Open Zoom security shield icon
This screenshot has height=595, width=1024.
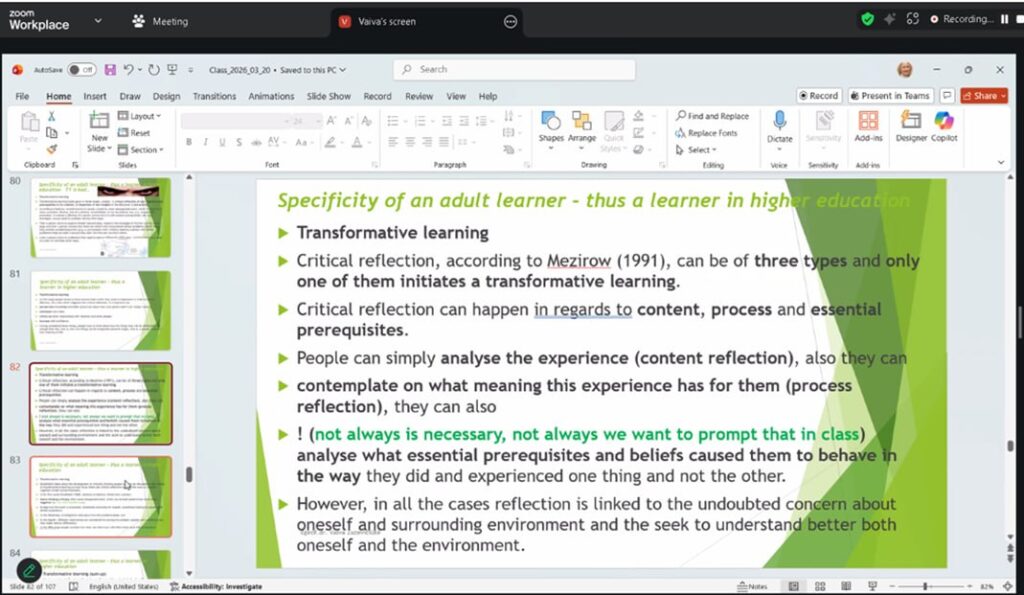(867, 19)
